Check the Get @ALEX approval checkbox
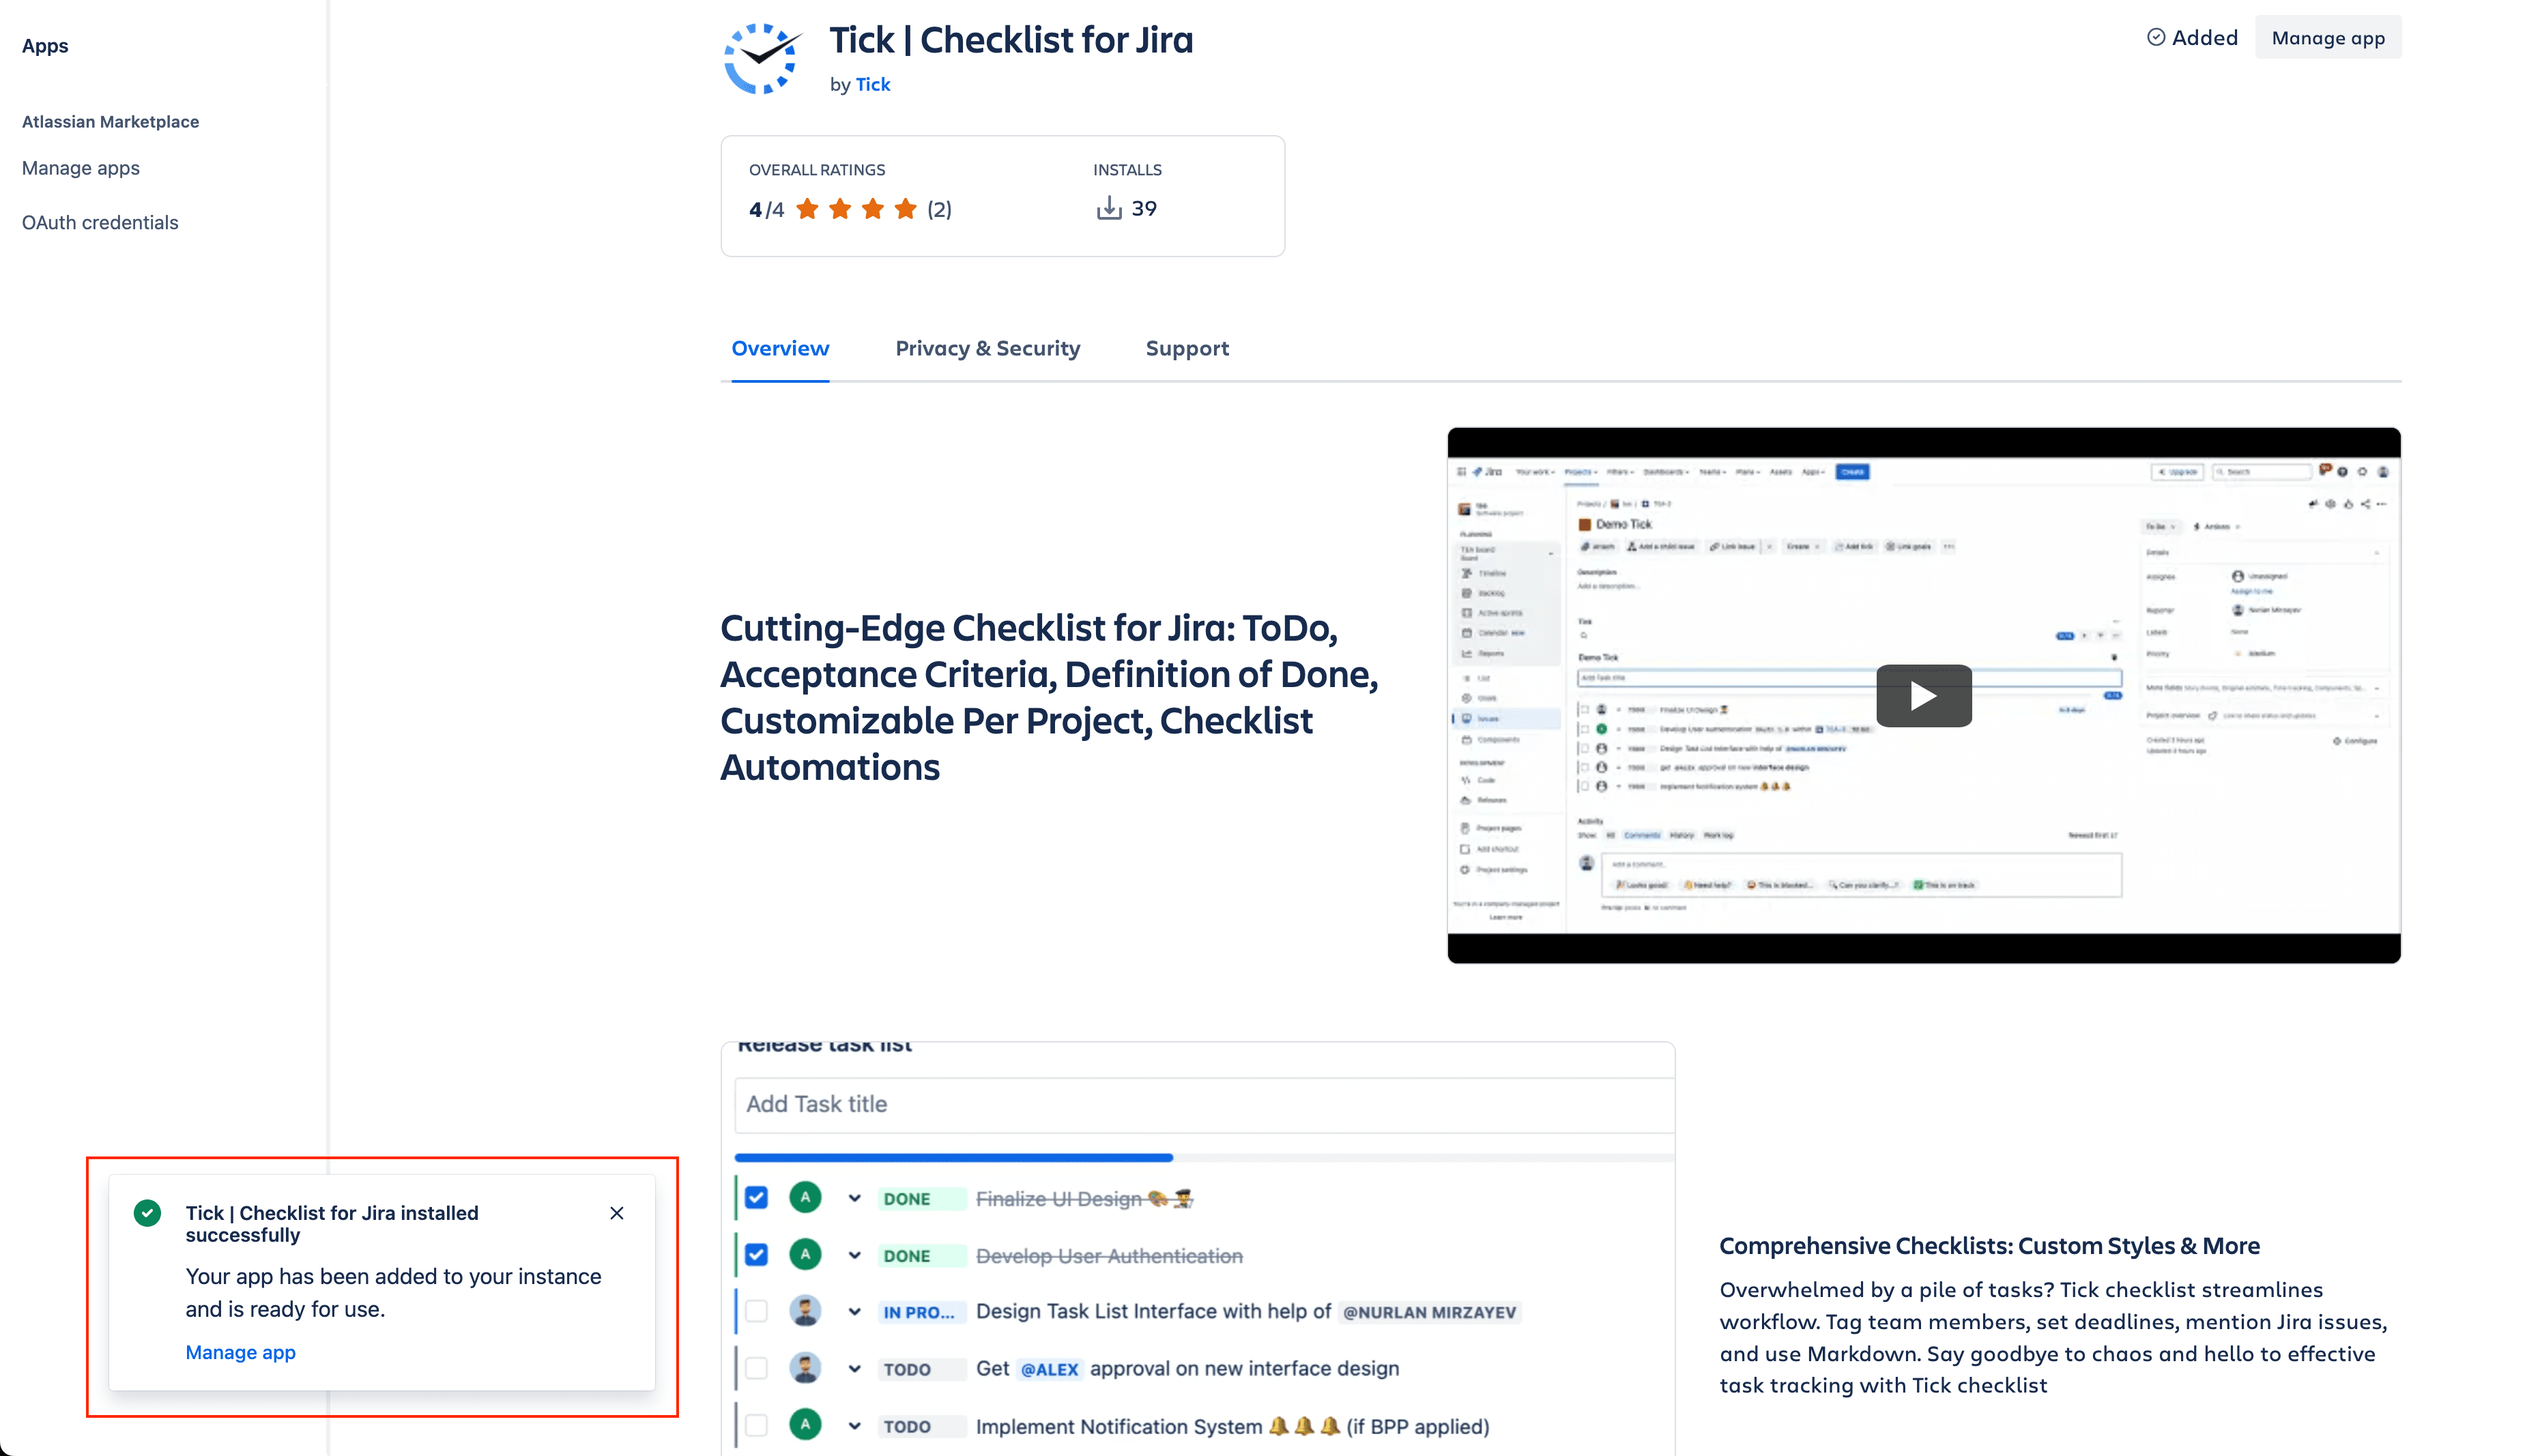 (x=757, y=1368)
